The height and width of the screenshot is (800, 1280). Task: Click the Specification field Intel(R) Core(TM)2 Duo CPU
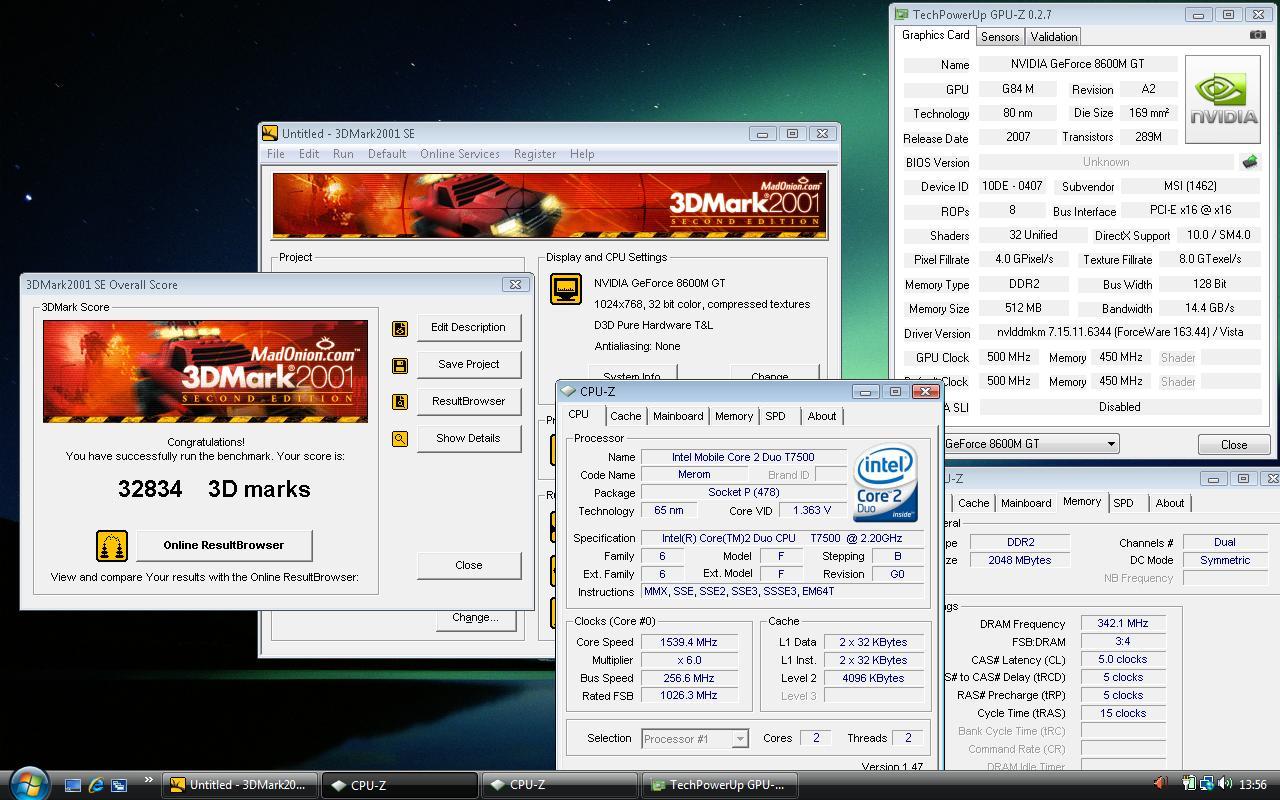tap(781, 539)
